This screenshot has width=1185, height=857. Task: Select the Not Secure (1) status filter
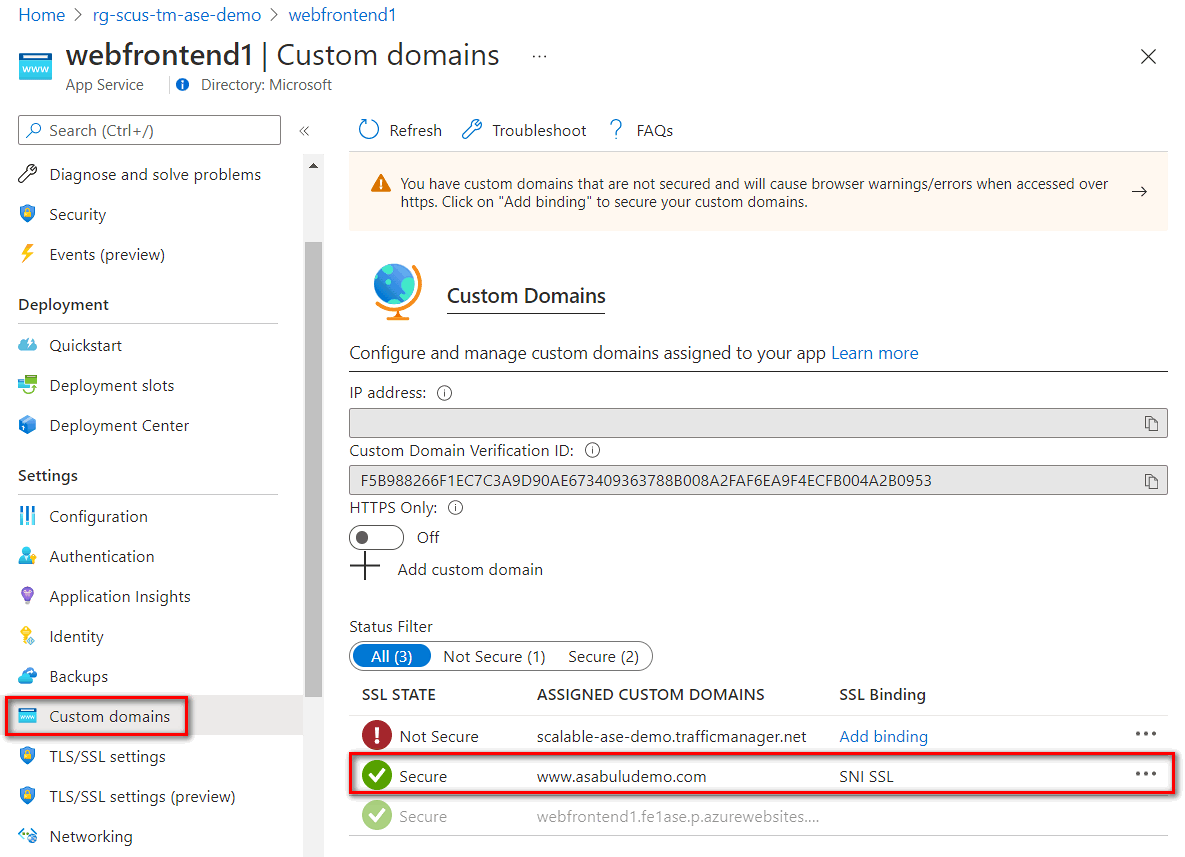pos(494,656)
